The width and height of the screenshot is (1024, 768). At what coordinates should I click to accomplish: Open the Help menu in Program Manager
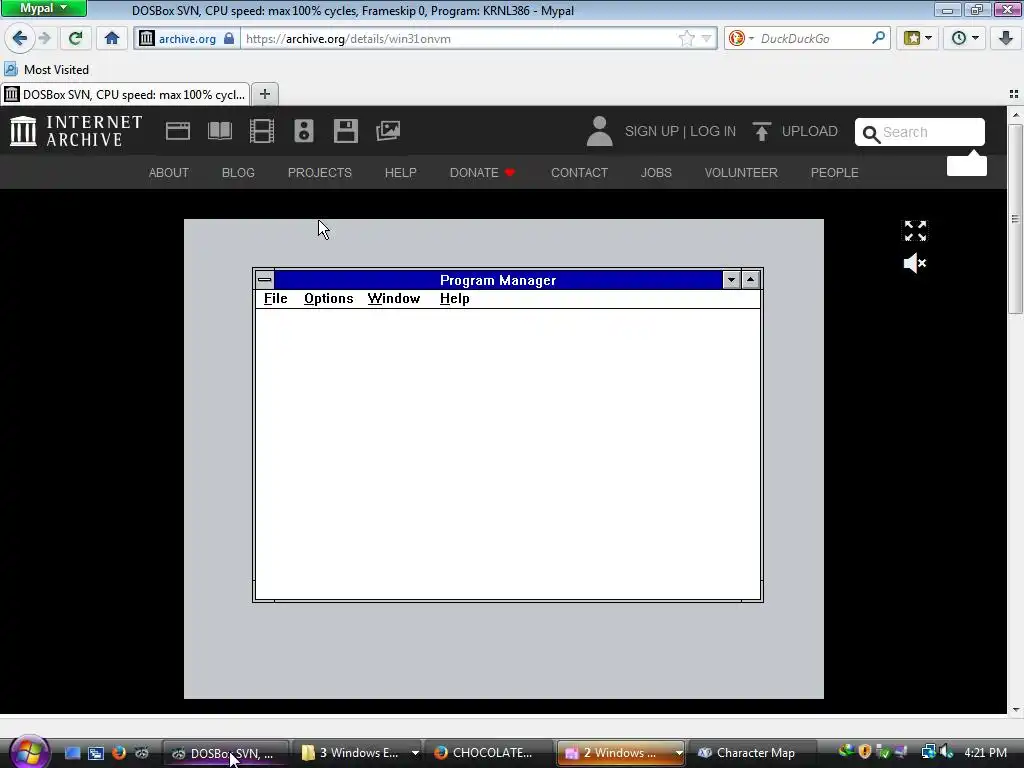click(455, 298)
